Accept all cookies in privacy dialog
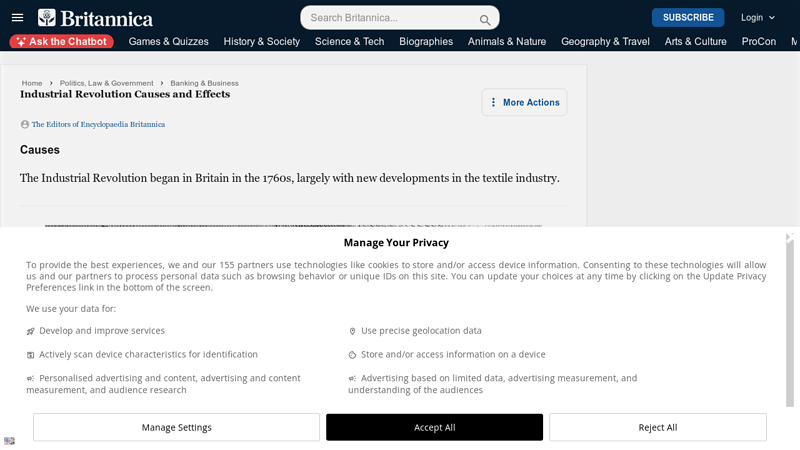The width and height of the screenshot is (800, 450). pos(434,427)
